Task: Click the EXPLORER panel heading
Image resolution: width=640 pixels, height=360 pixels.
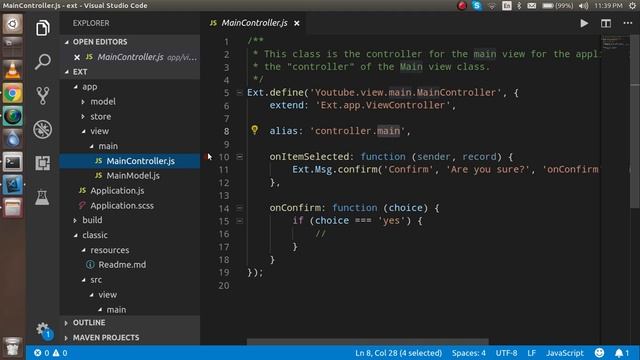Action: (x=91, y=23)
